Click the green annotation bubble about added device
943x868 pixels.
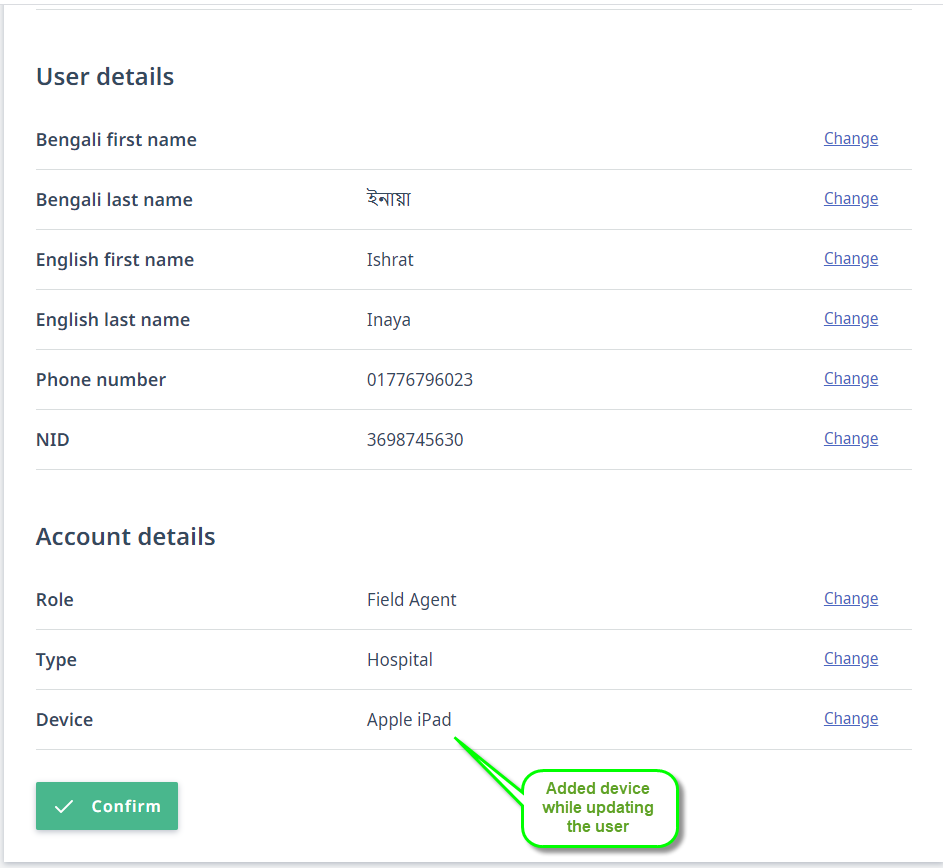click(599, 807)
